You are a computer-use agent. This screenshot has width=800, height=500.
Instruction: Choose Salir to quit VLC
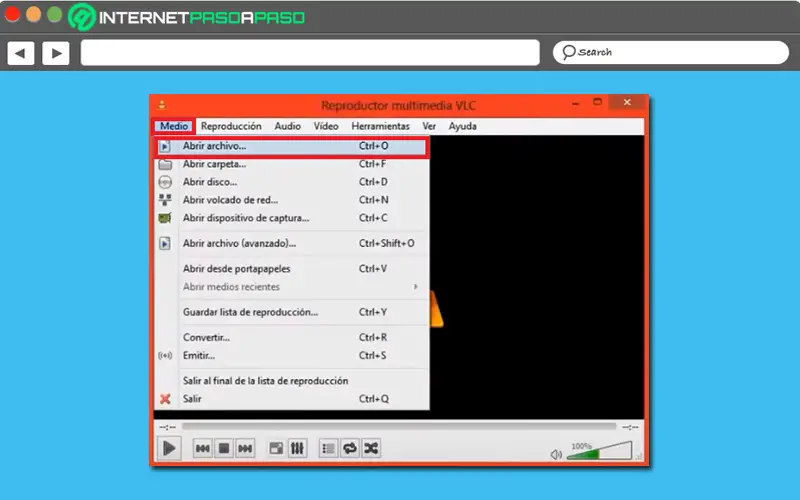(291, 399)
